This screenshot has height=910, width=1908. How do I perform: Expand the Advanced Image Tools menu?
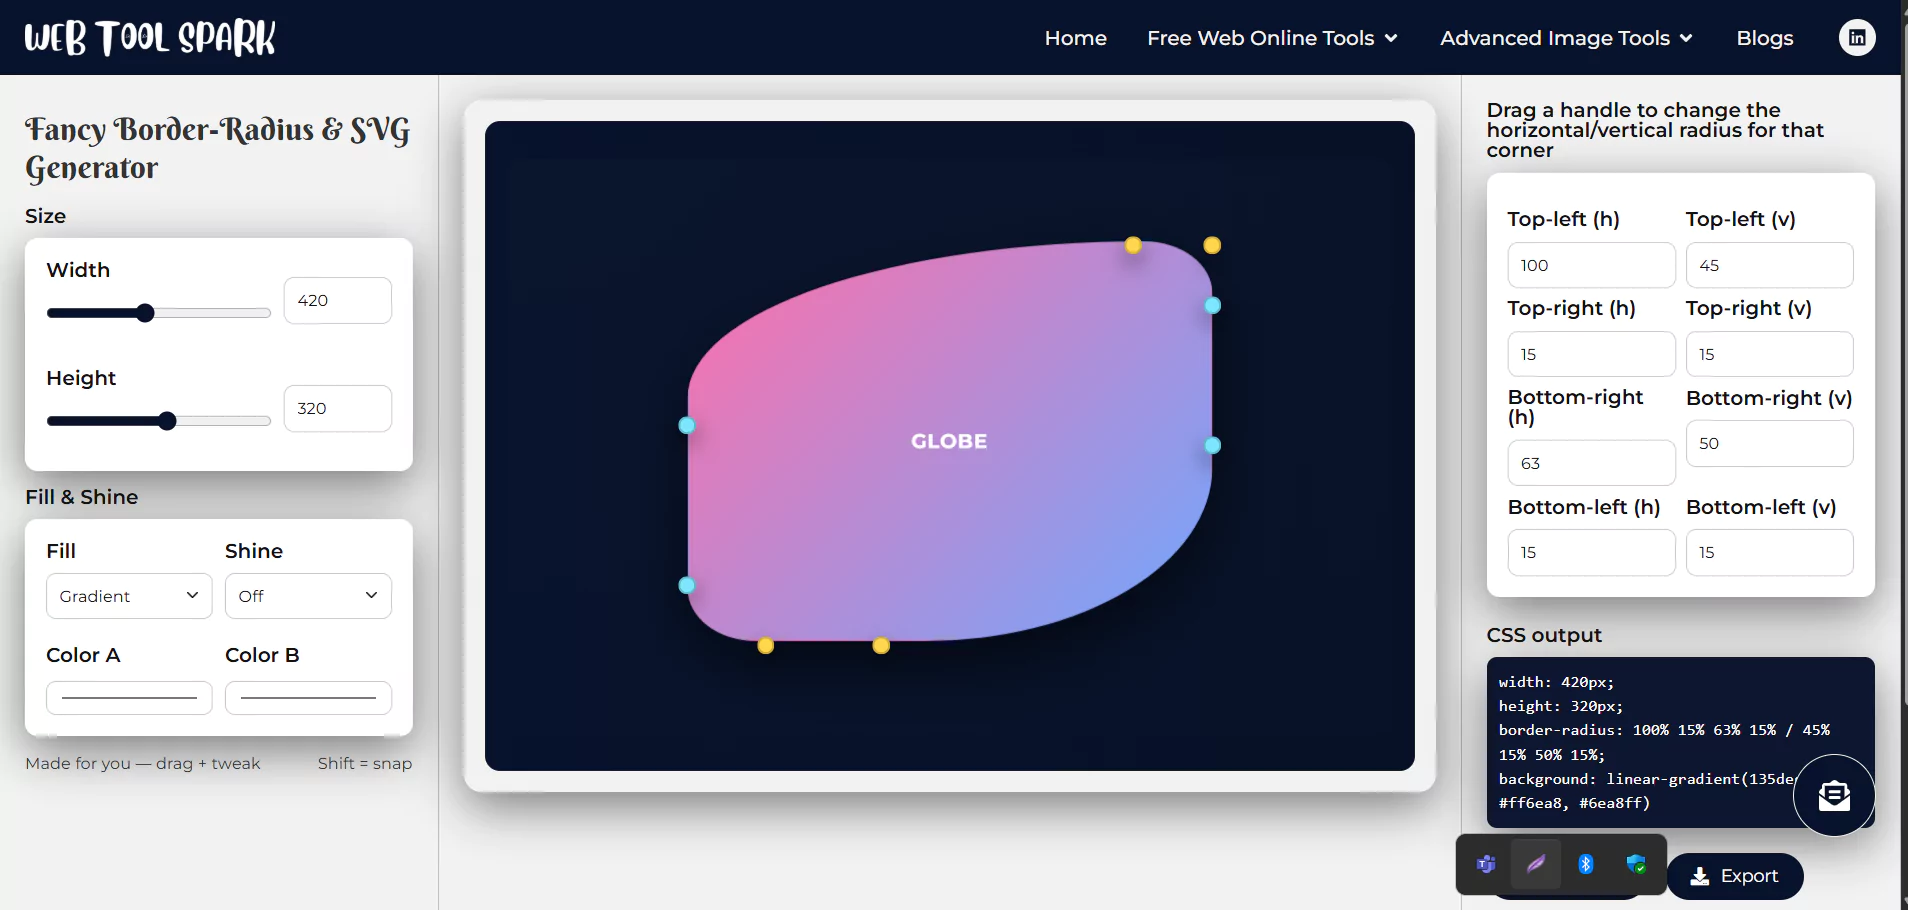click(1565, 38)
